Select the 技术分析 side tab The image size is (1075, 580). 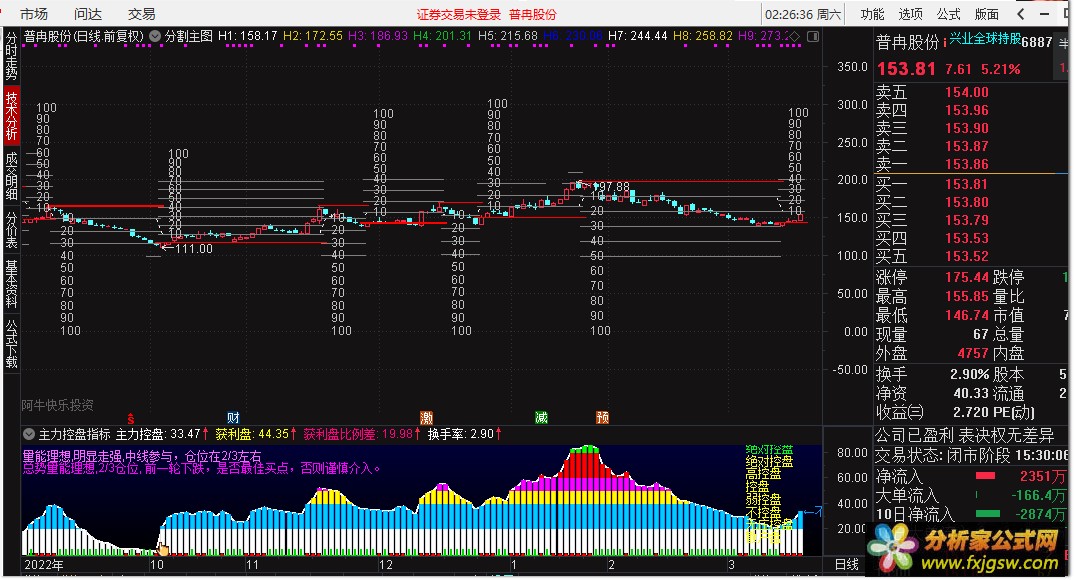pyautogui.click(x=11, y=116)
